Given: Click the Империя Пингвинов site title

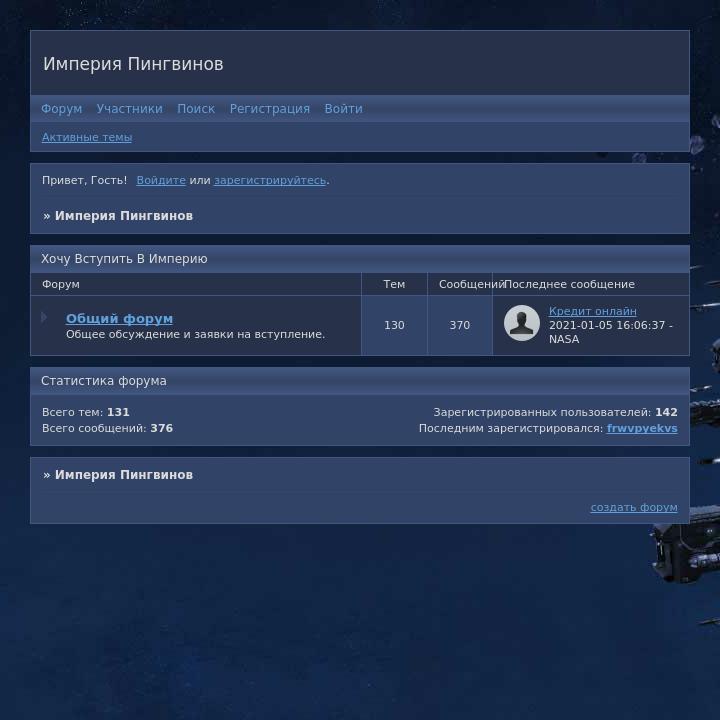Looking at the screenshot, I should pos(133,64).
